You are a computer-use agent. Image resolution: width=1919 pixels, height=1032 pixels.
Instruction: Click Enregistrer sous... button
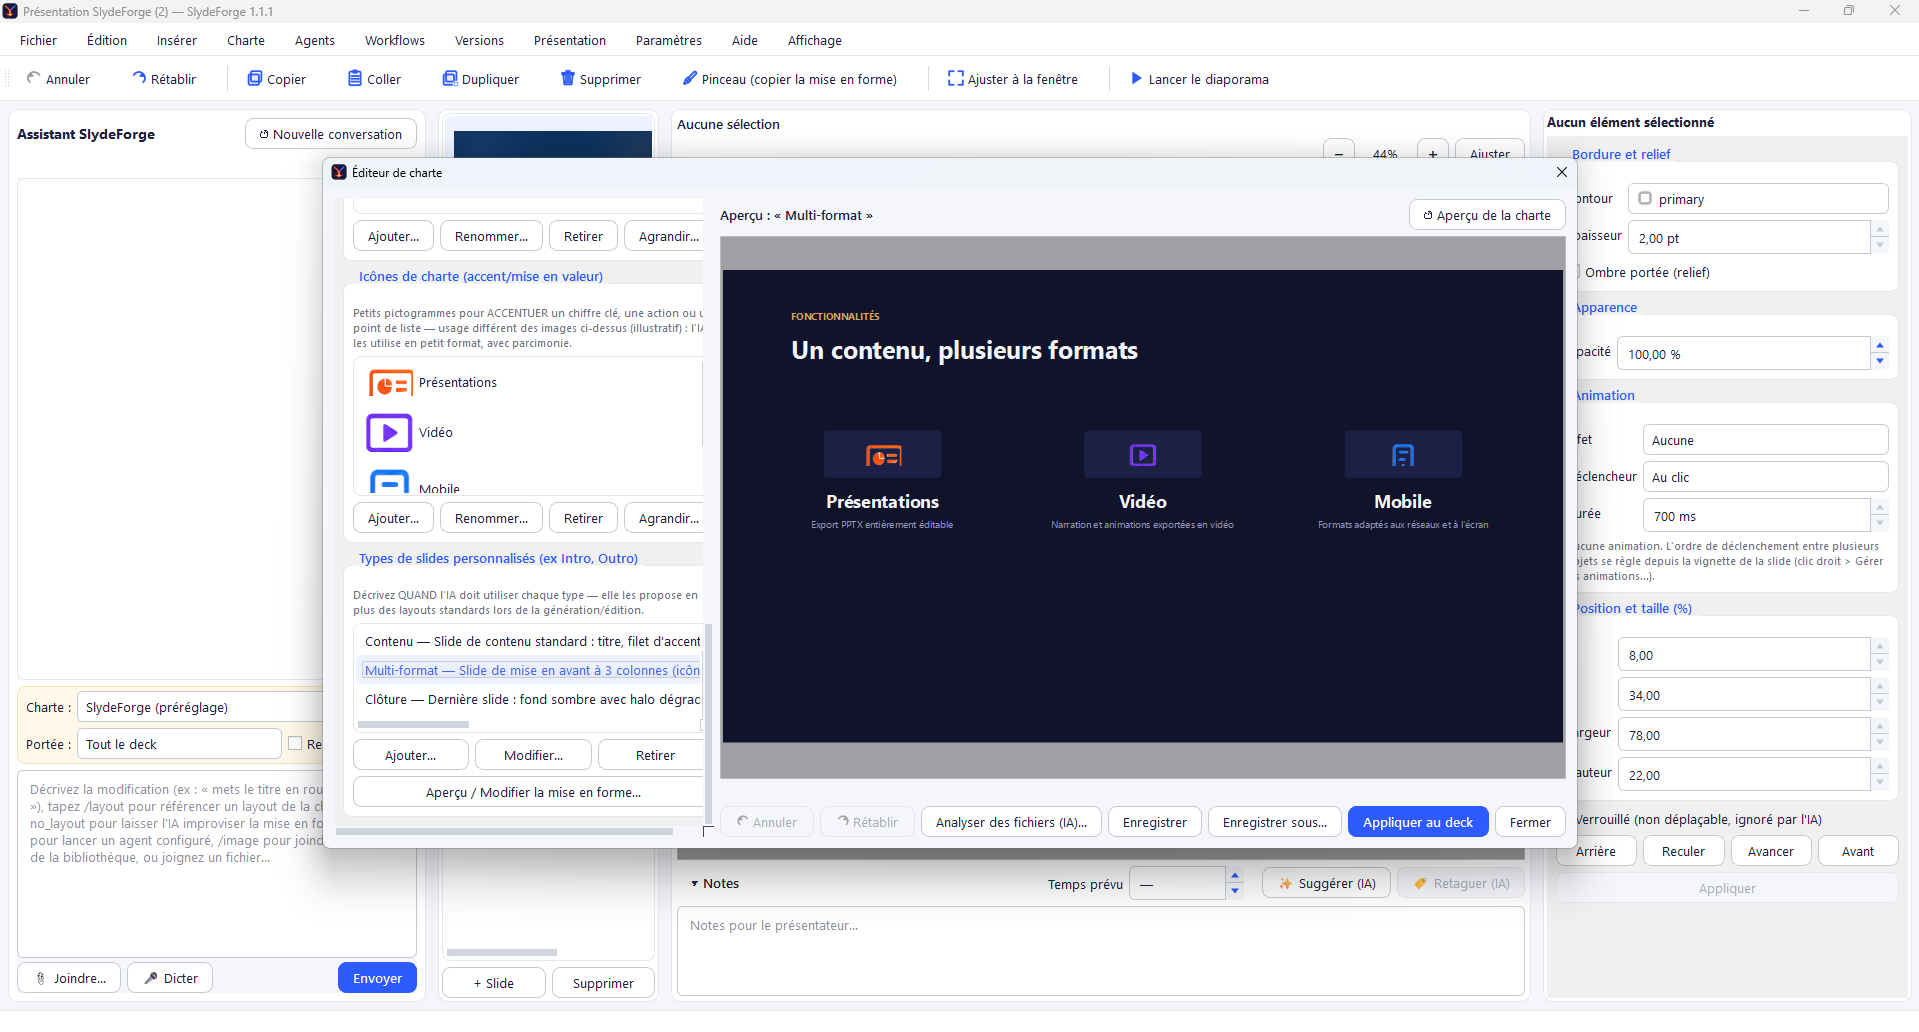click(x=1275, y=822)
